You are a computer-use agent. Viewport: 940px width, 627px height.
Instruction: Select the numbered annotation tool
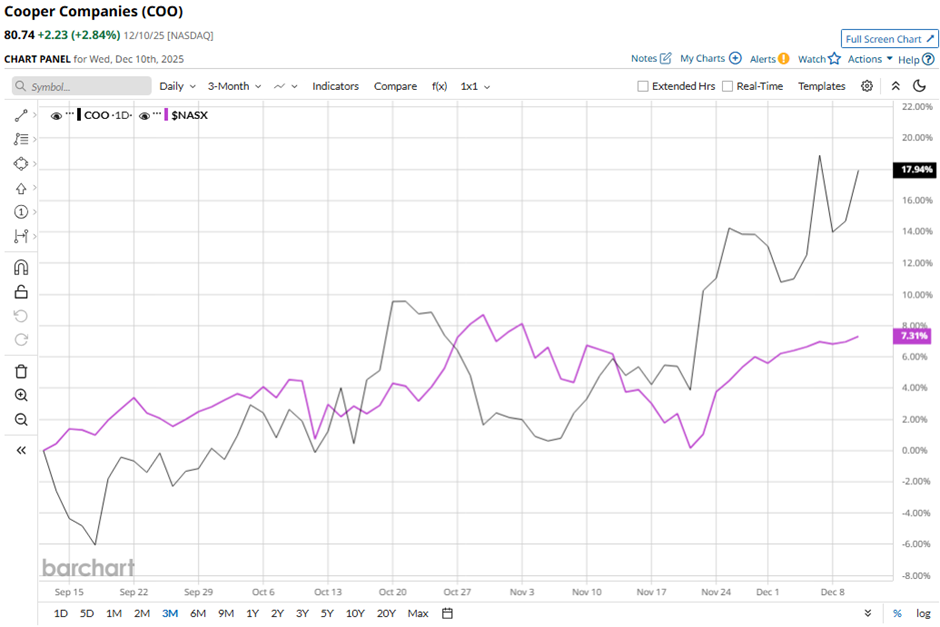tap(21, 212)
